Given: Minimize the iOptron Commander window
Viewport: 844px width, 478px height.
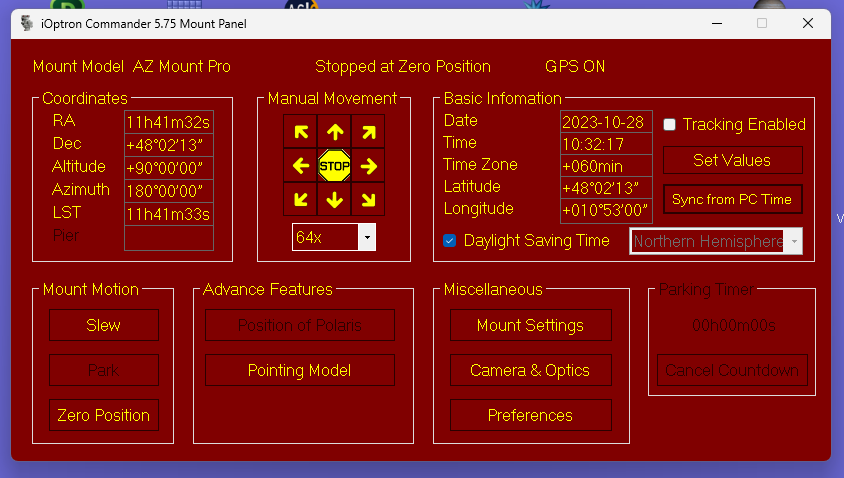Looking at the screenshot, I should [x=716, y=23].
